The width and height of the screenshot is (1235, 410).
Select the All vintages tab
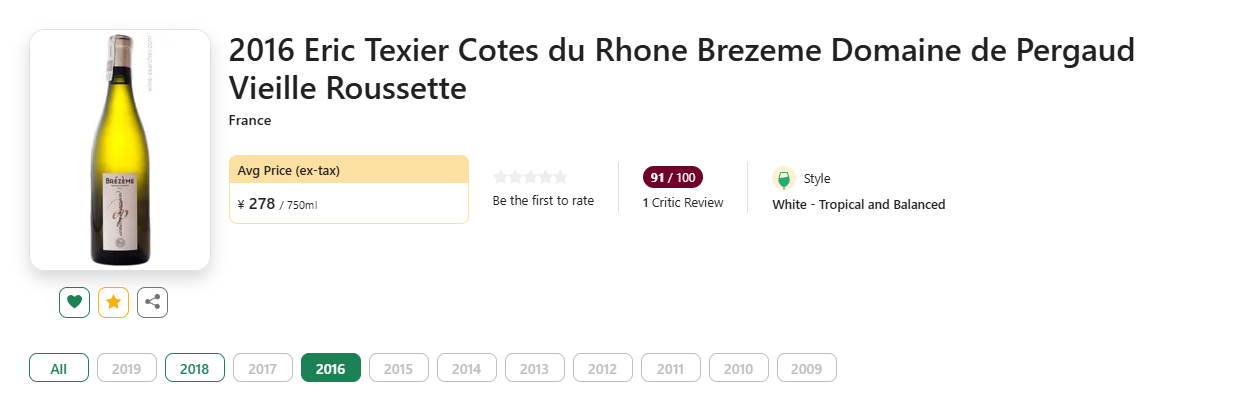point(59,368)
